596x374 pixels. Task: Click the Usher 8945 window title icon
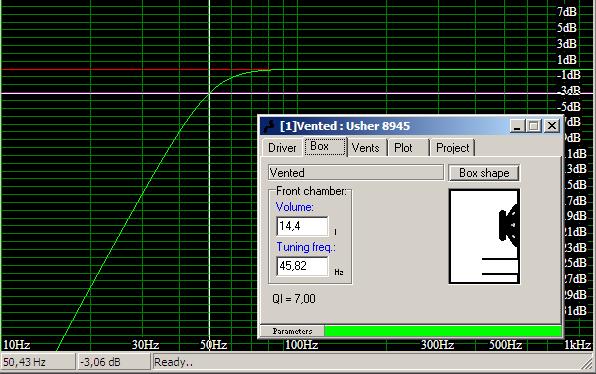click(x=269, y=126)
